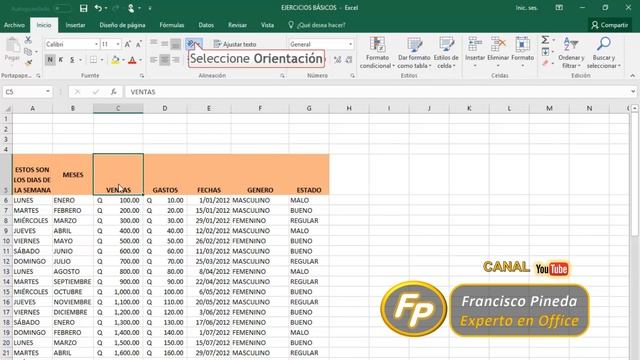
Task: Switch to the Vista tab
Action: (x=267, y=25)
